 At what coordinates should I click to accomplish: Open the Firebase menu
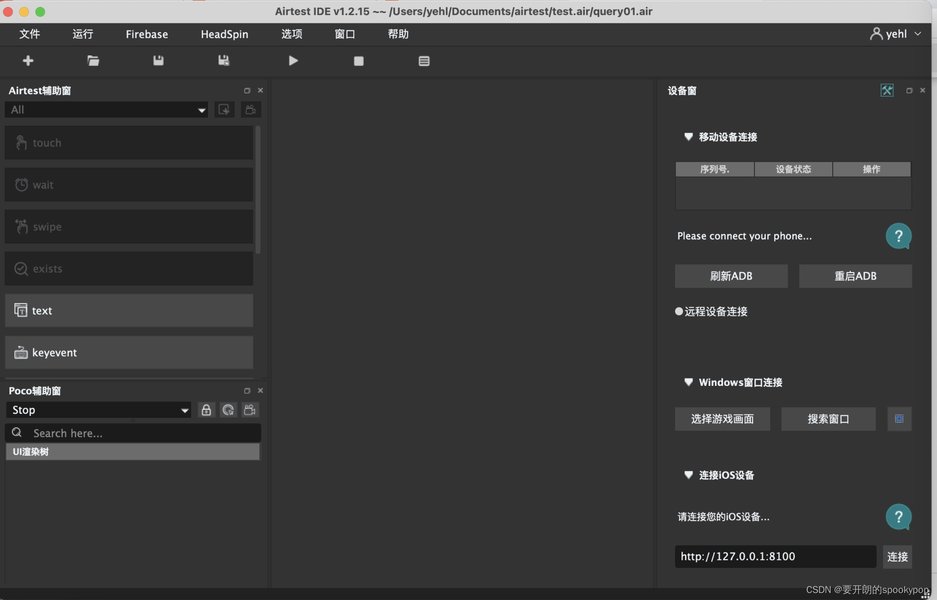pyautogui.click(x=146, y=34)
